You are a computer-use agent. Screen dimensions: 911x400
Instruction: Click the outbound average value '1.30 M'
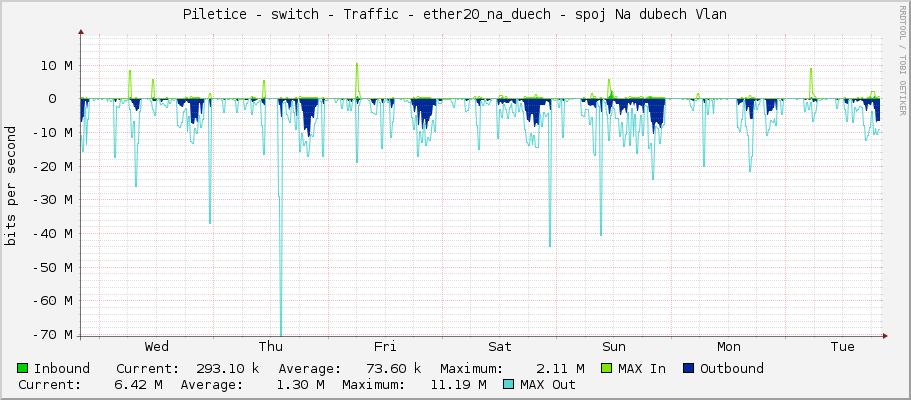click(300, 384)
